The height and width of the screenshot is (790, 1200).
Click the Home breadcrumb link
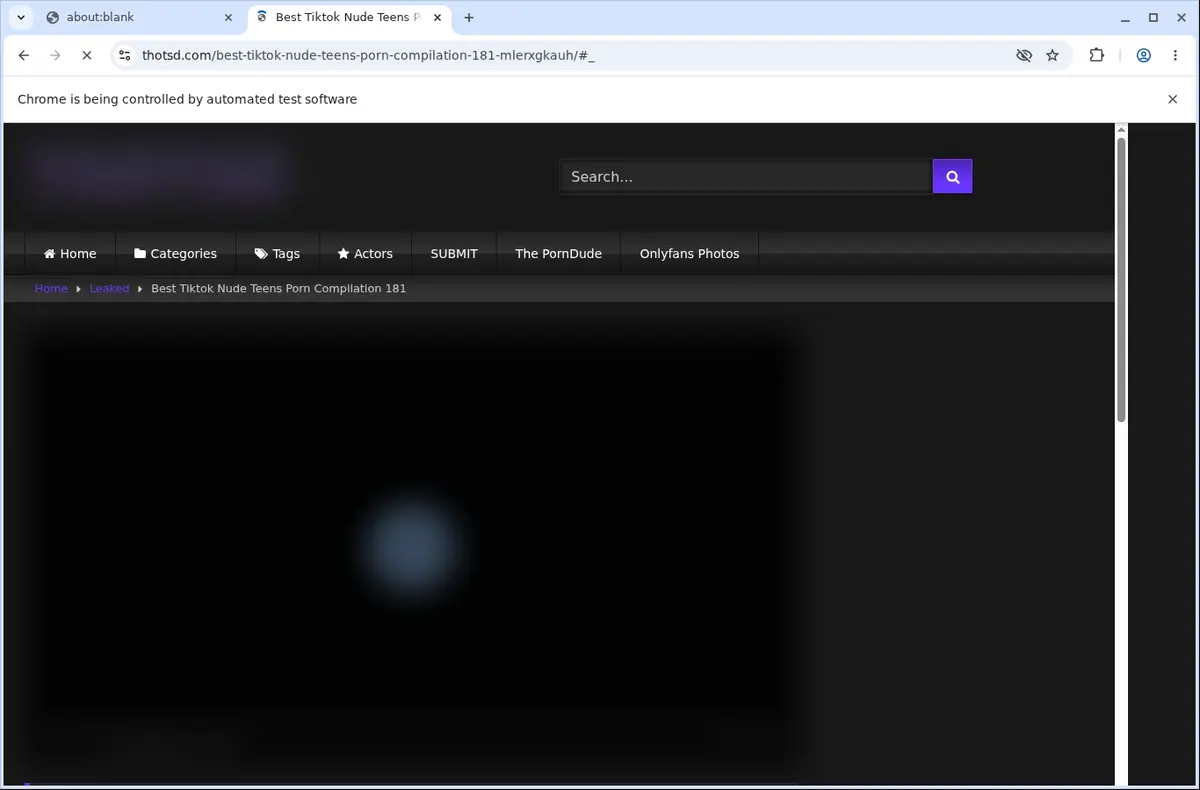(51, 288)
